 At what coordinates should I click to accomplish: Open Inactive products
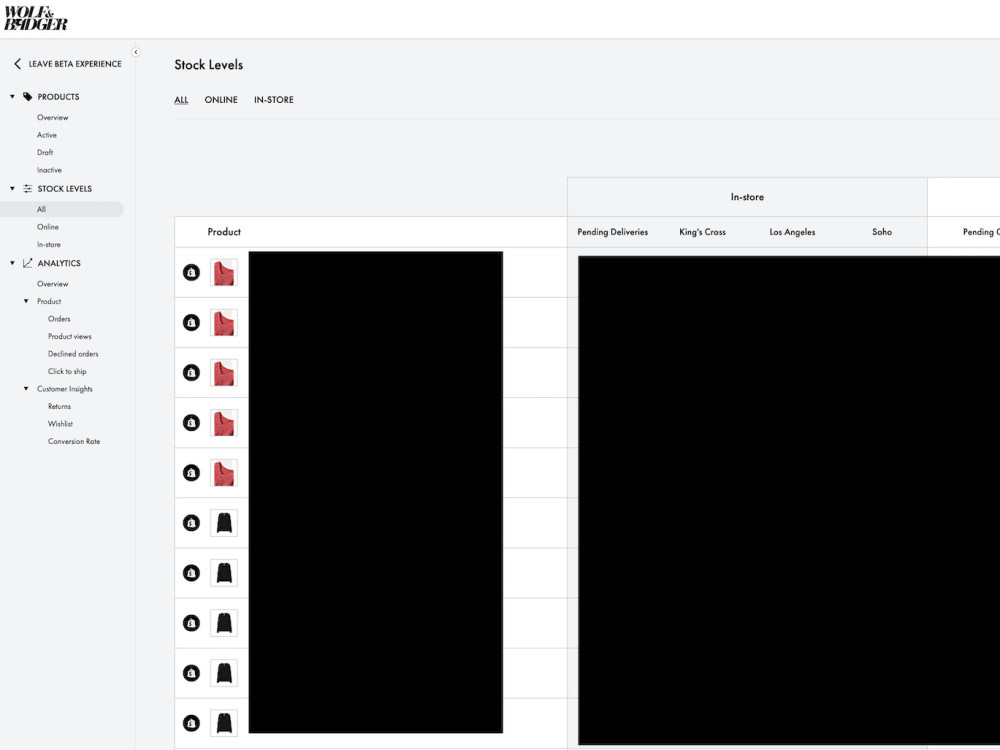pyautogui.click(x=49, y=170)
